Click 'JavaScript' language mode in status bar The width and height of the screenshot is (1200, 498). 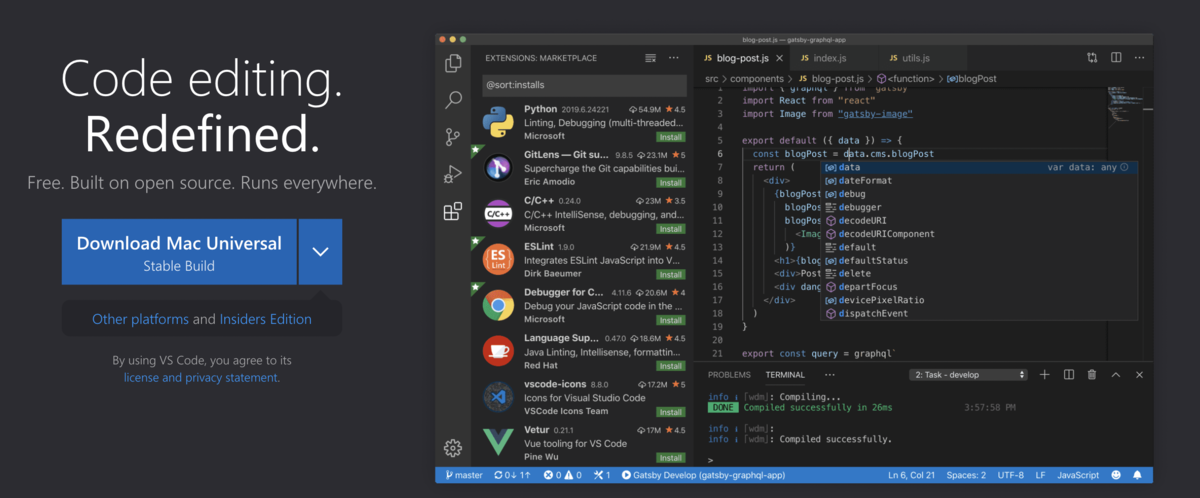point(1078,475)
